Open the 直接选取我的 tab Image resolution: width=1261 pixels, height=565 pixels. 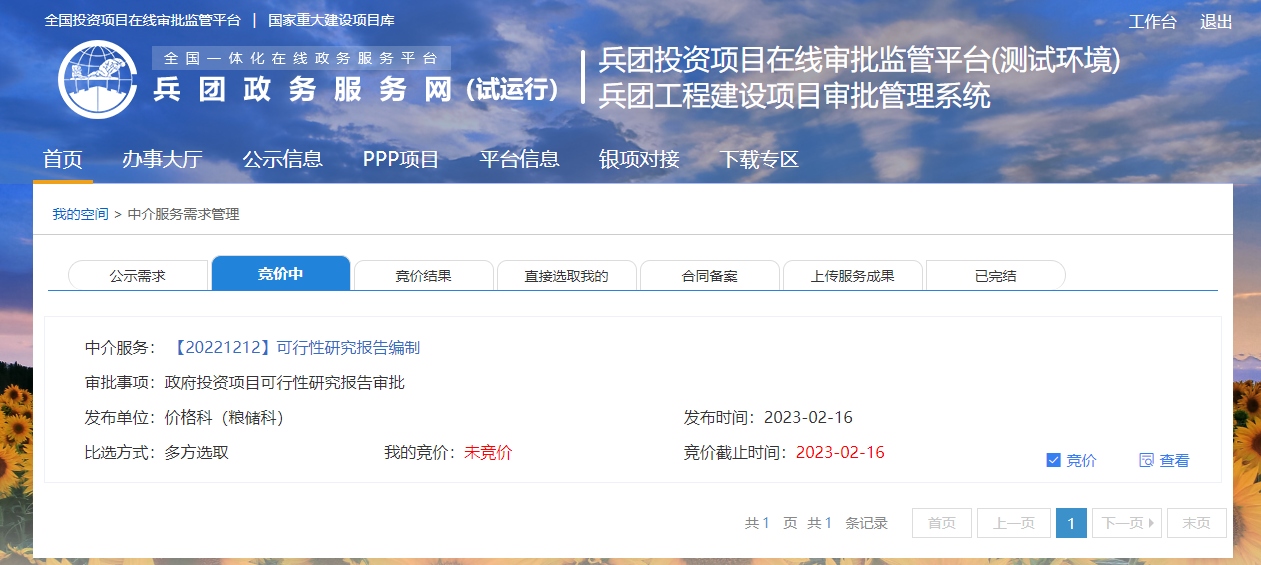(x=566, y=276)
